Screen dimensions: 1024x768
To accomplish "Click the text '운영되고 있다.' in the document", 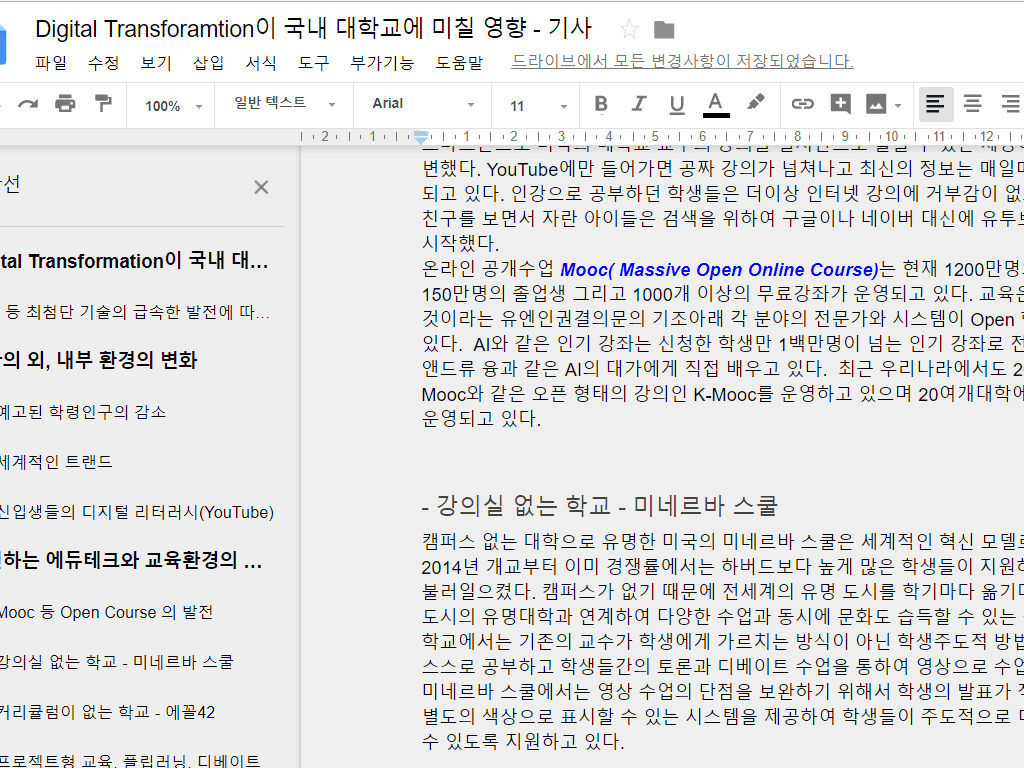I will [481, 419].
